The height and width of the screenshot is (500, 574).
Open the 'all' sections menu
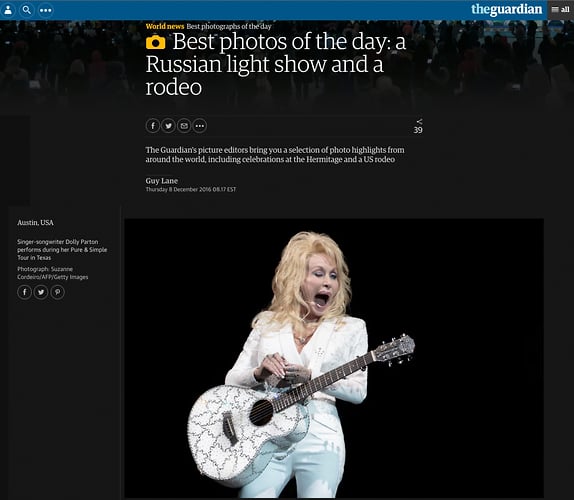click(560, 10)
